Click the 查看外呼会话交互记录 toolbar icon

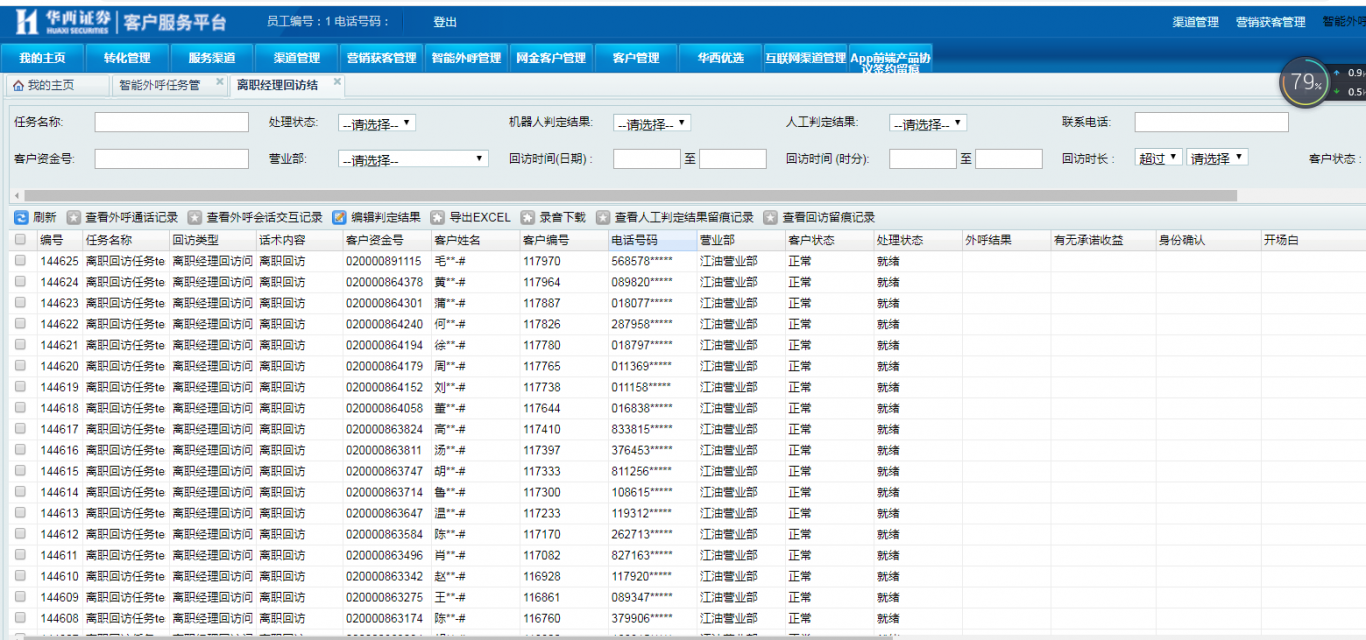195,217
